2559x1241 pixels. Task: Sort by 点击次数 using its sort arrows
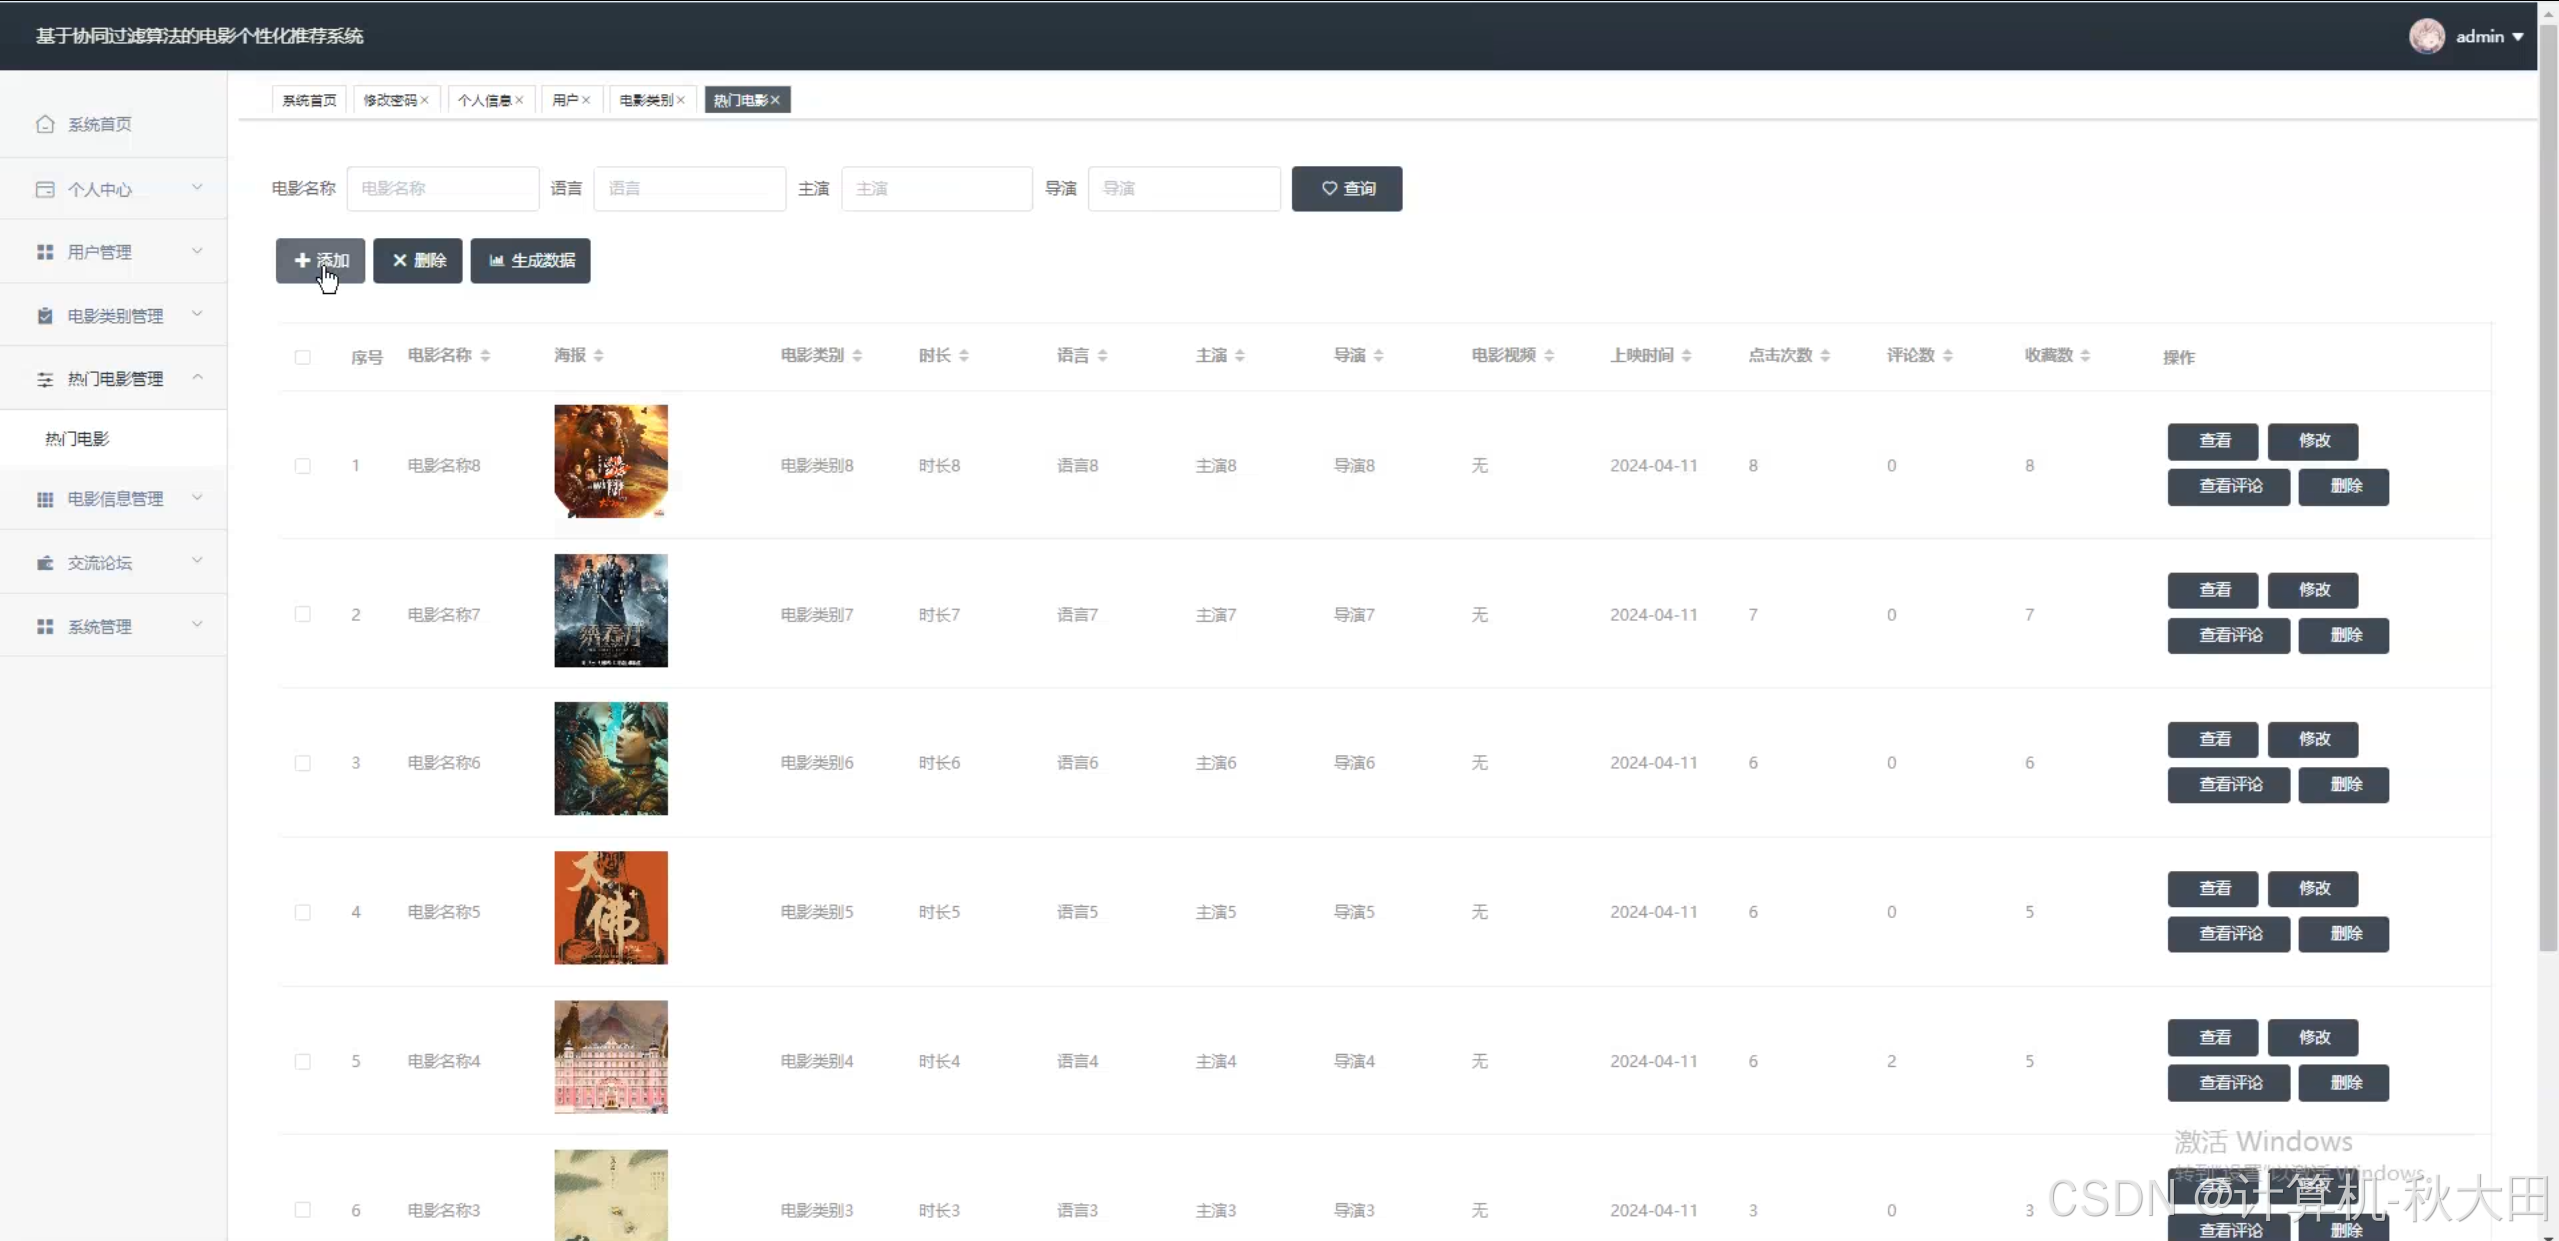[x=1825, y=356]
